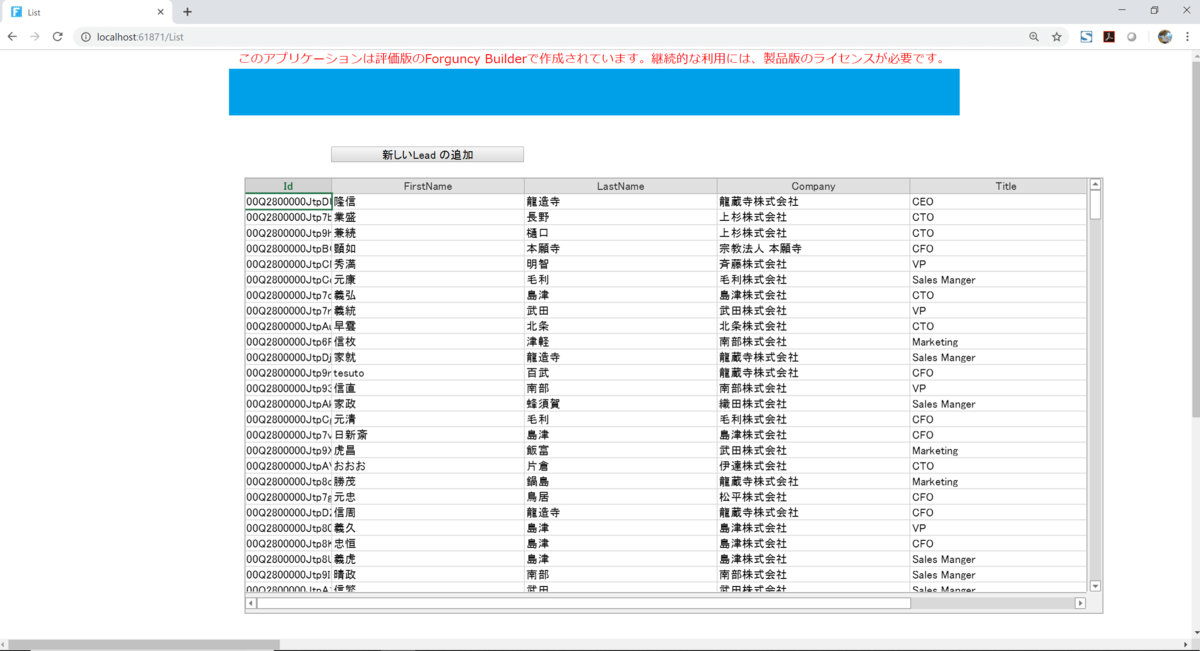Select the FirstName cell 隆信

[428, 202]
